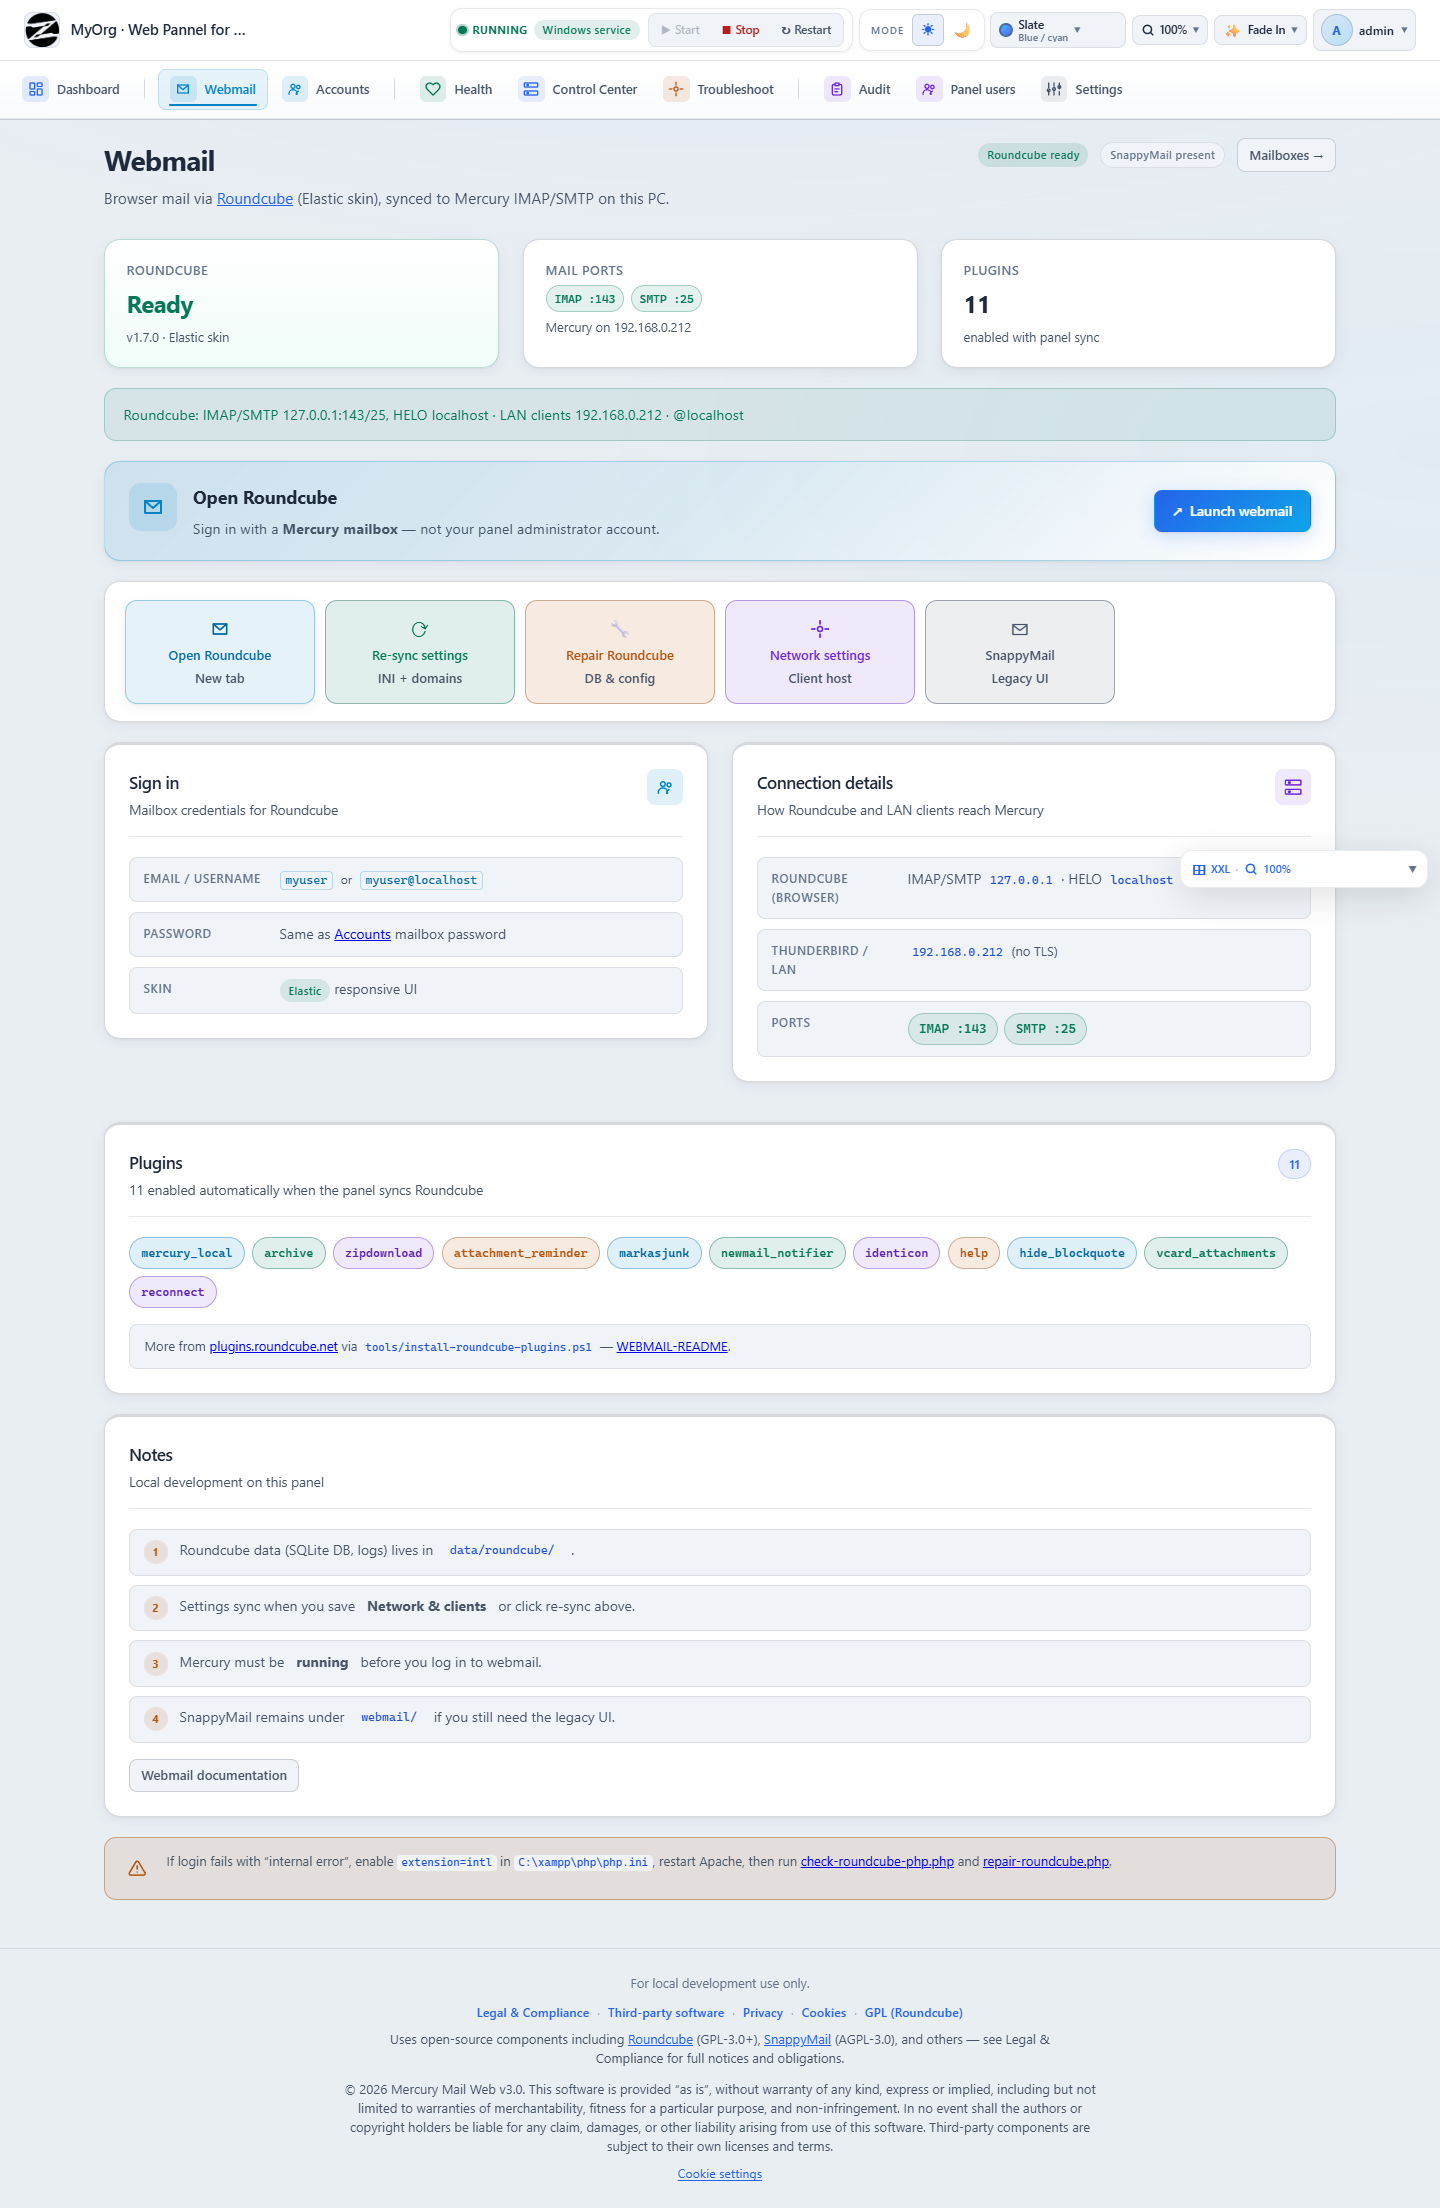This screenshot has height=2208, width=1440.
Task: Click the Settings sliders icon
Action: (x=1054, y=89)
